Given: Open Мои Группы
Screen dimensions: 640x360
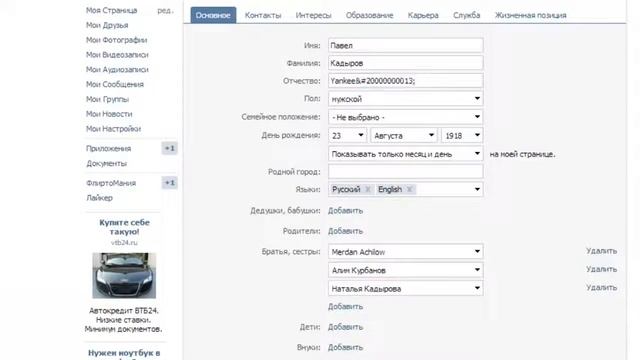Looking at the screenshot, I should [107, 99].
